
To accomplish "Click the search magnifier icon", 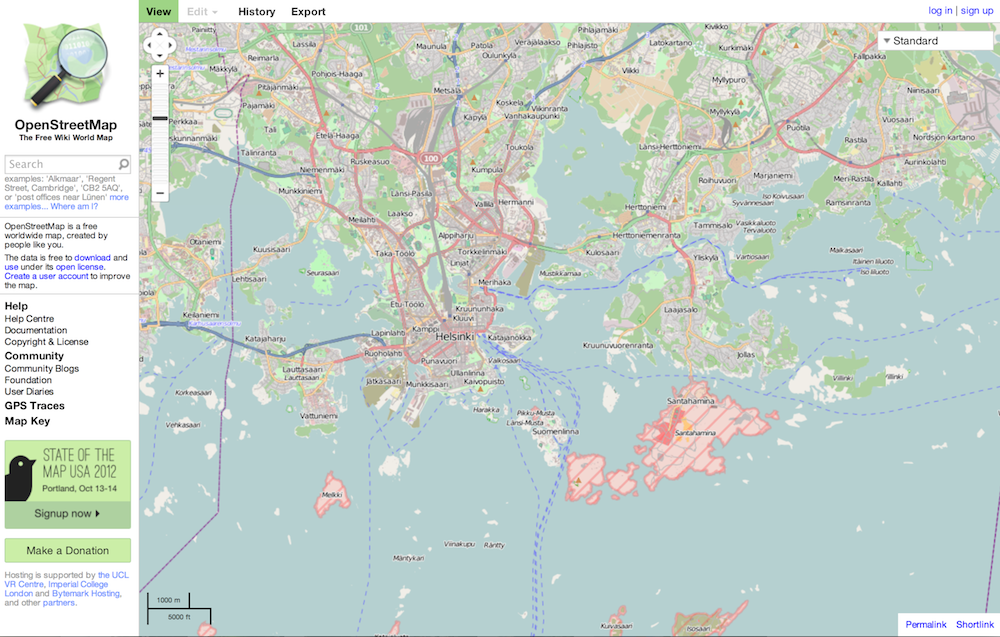I will tap(124, 164).
